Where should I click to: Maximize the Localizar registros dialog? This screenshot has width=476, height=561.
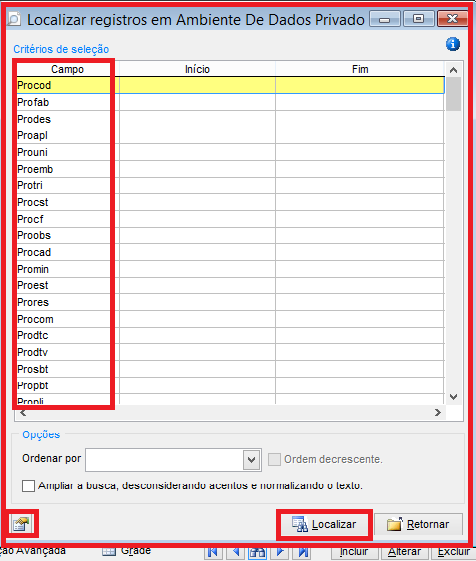pos(418,19)
